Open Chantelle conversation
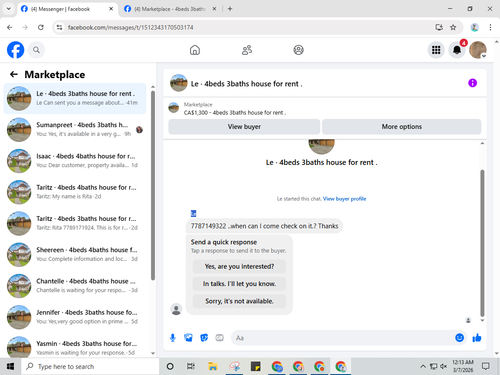 75,286
